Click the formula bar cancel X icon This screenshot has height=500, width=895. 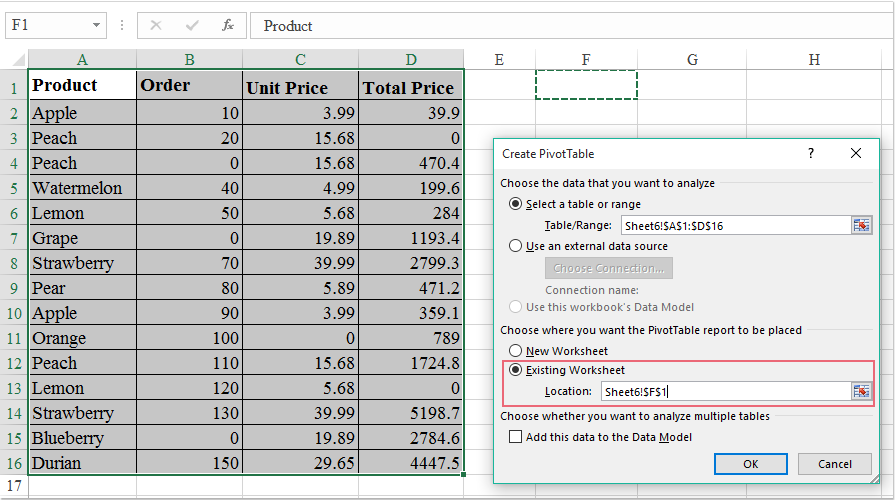click(x=156, y=26)
